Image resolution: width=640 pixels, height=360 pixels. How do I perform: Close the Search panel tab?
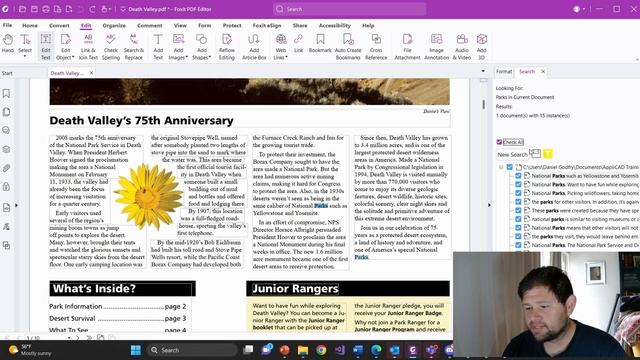tap(543, 71)
